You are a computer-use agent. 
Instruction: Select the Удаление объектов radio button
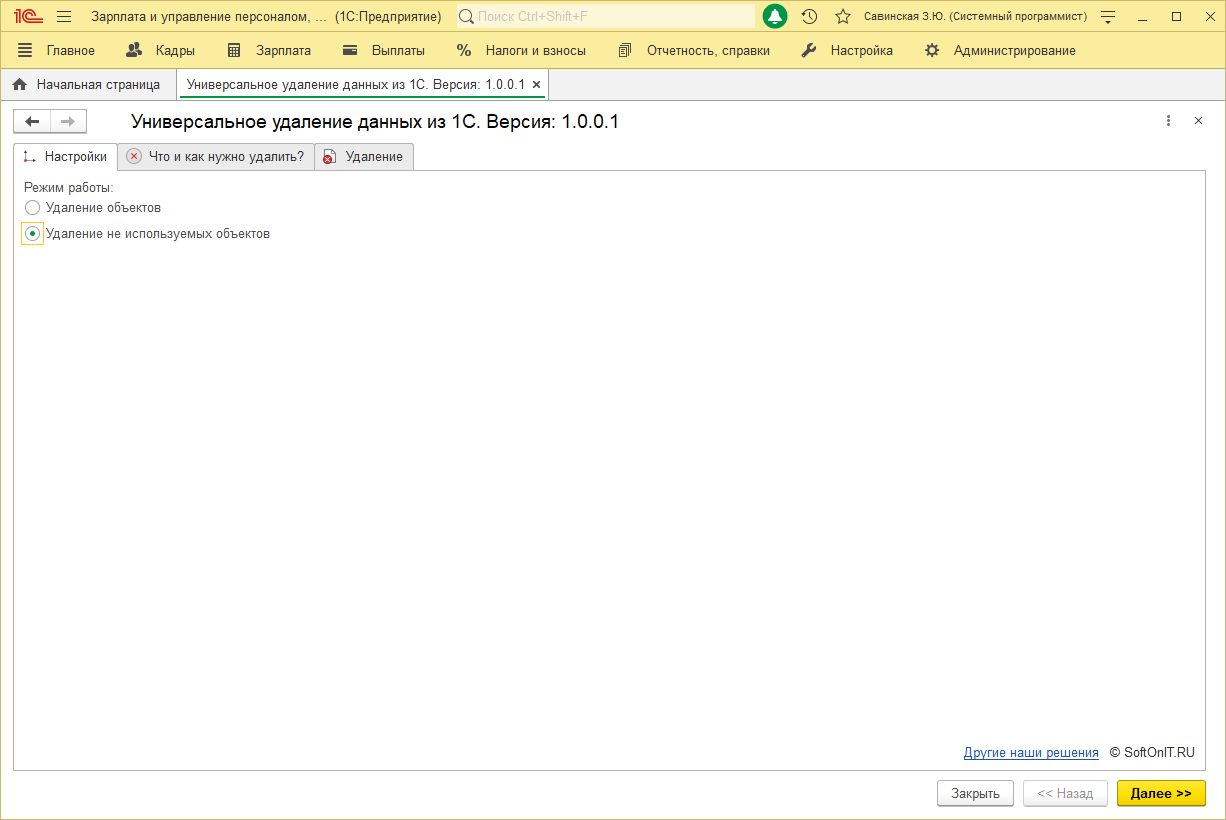tap(33, 208)
